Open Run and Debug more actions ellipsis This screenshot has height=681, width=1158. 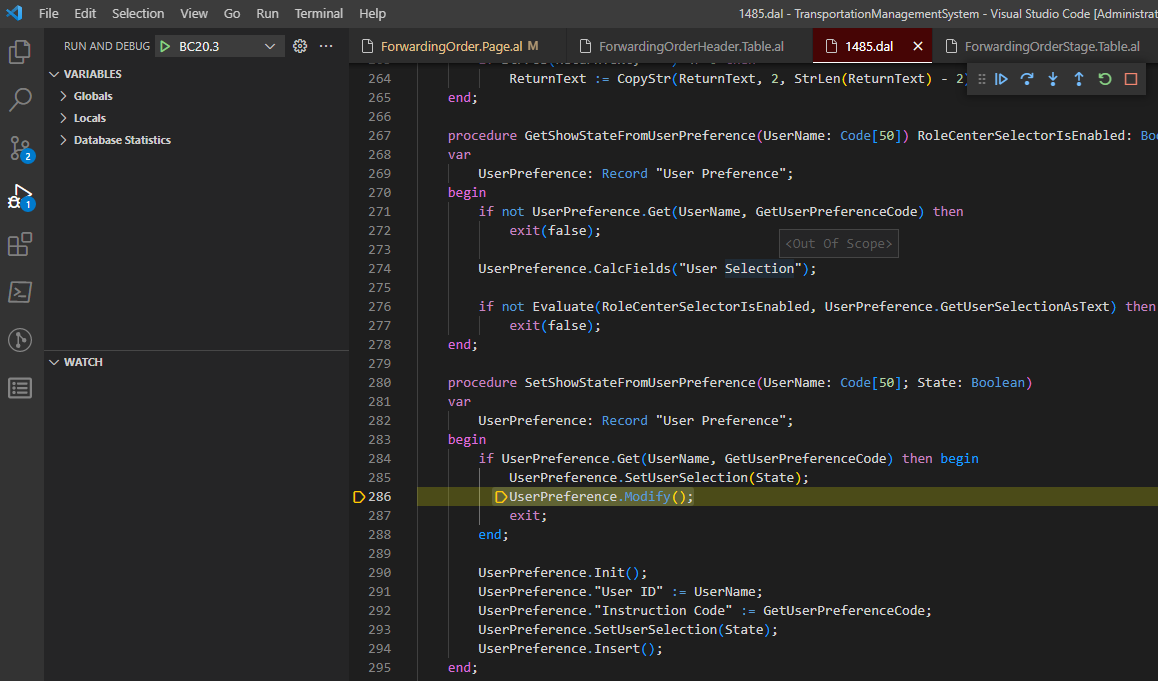click(x=326, y=47)
